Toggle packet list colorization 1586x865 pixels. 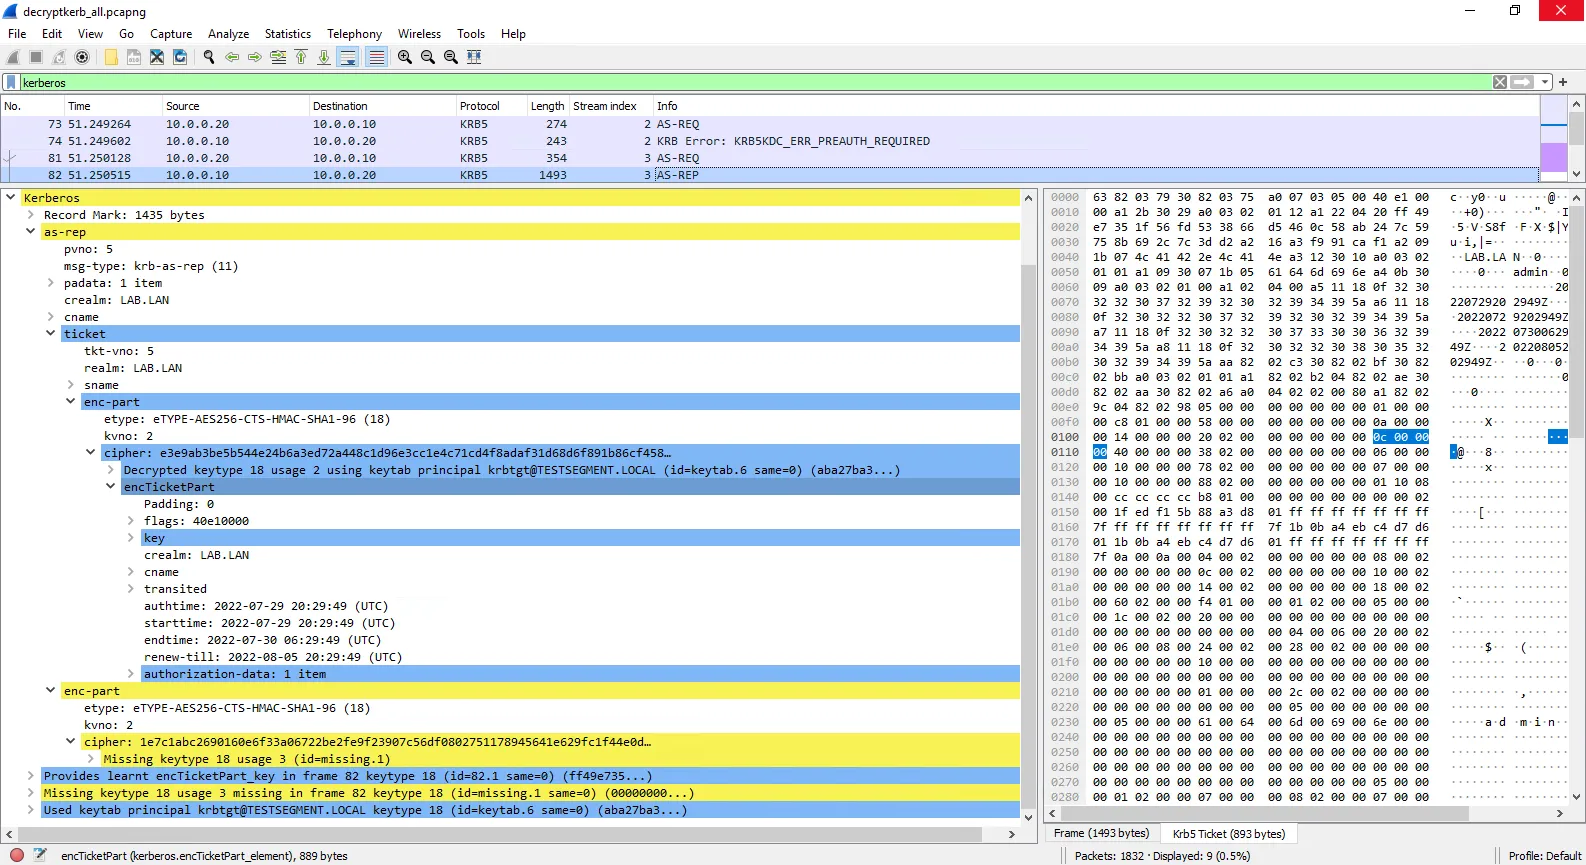pyautogui.click(x=376, y=57)
